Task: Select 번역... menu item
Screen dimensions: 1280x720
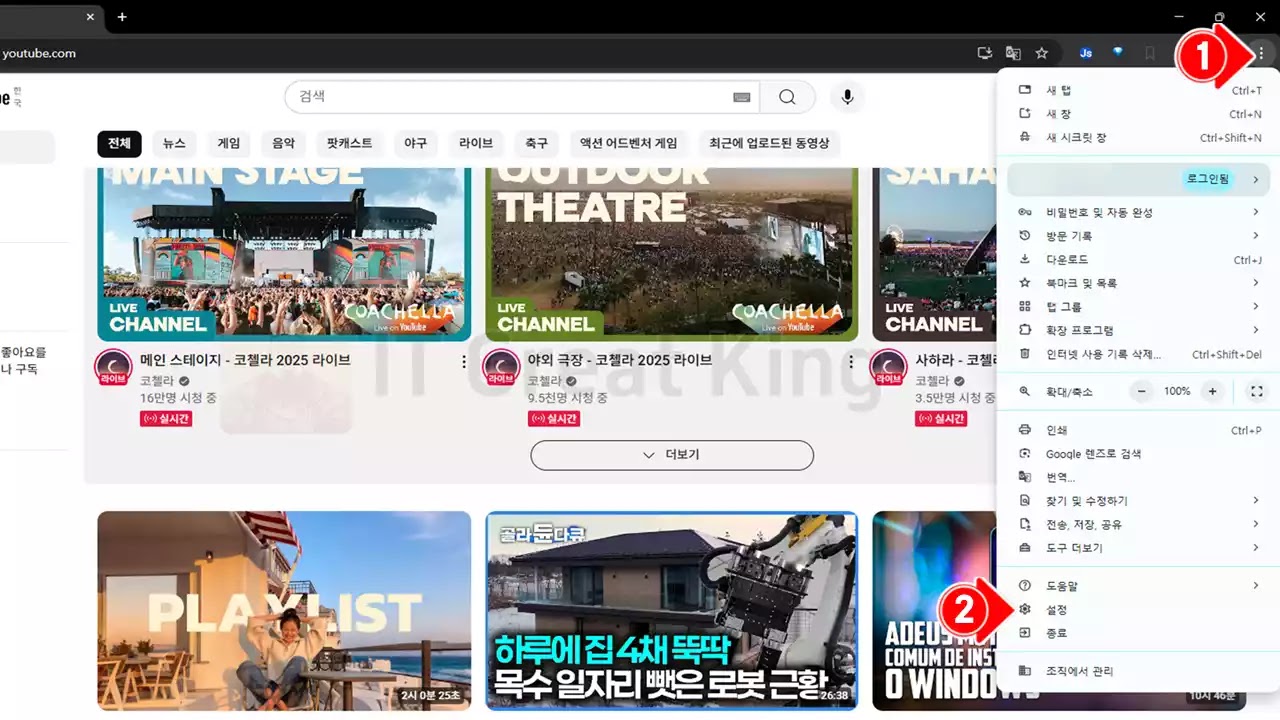Action: coord(1139,477)
